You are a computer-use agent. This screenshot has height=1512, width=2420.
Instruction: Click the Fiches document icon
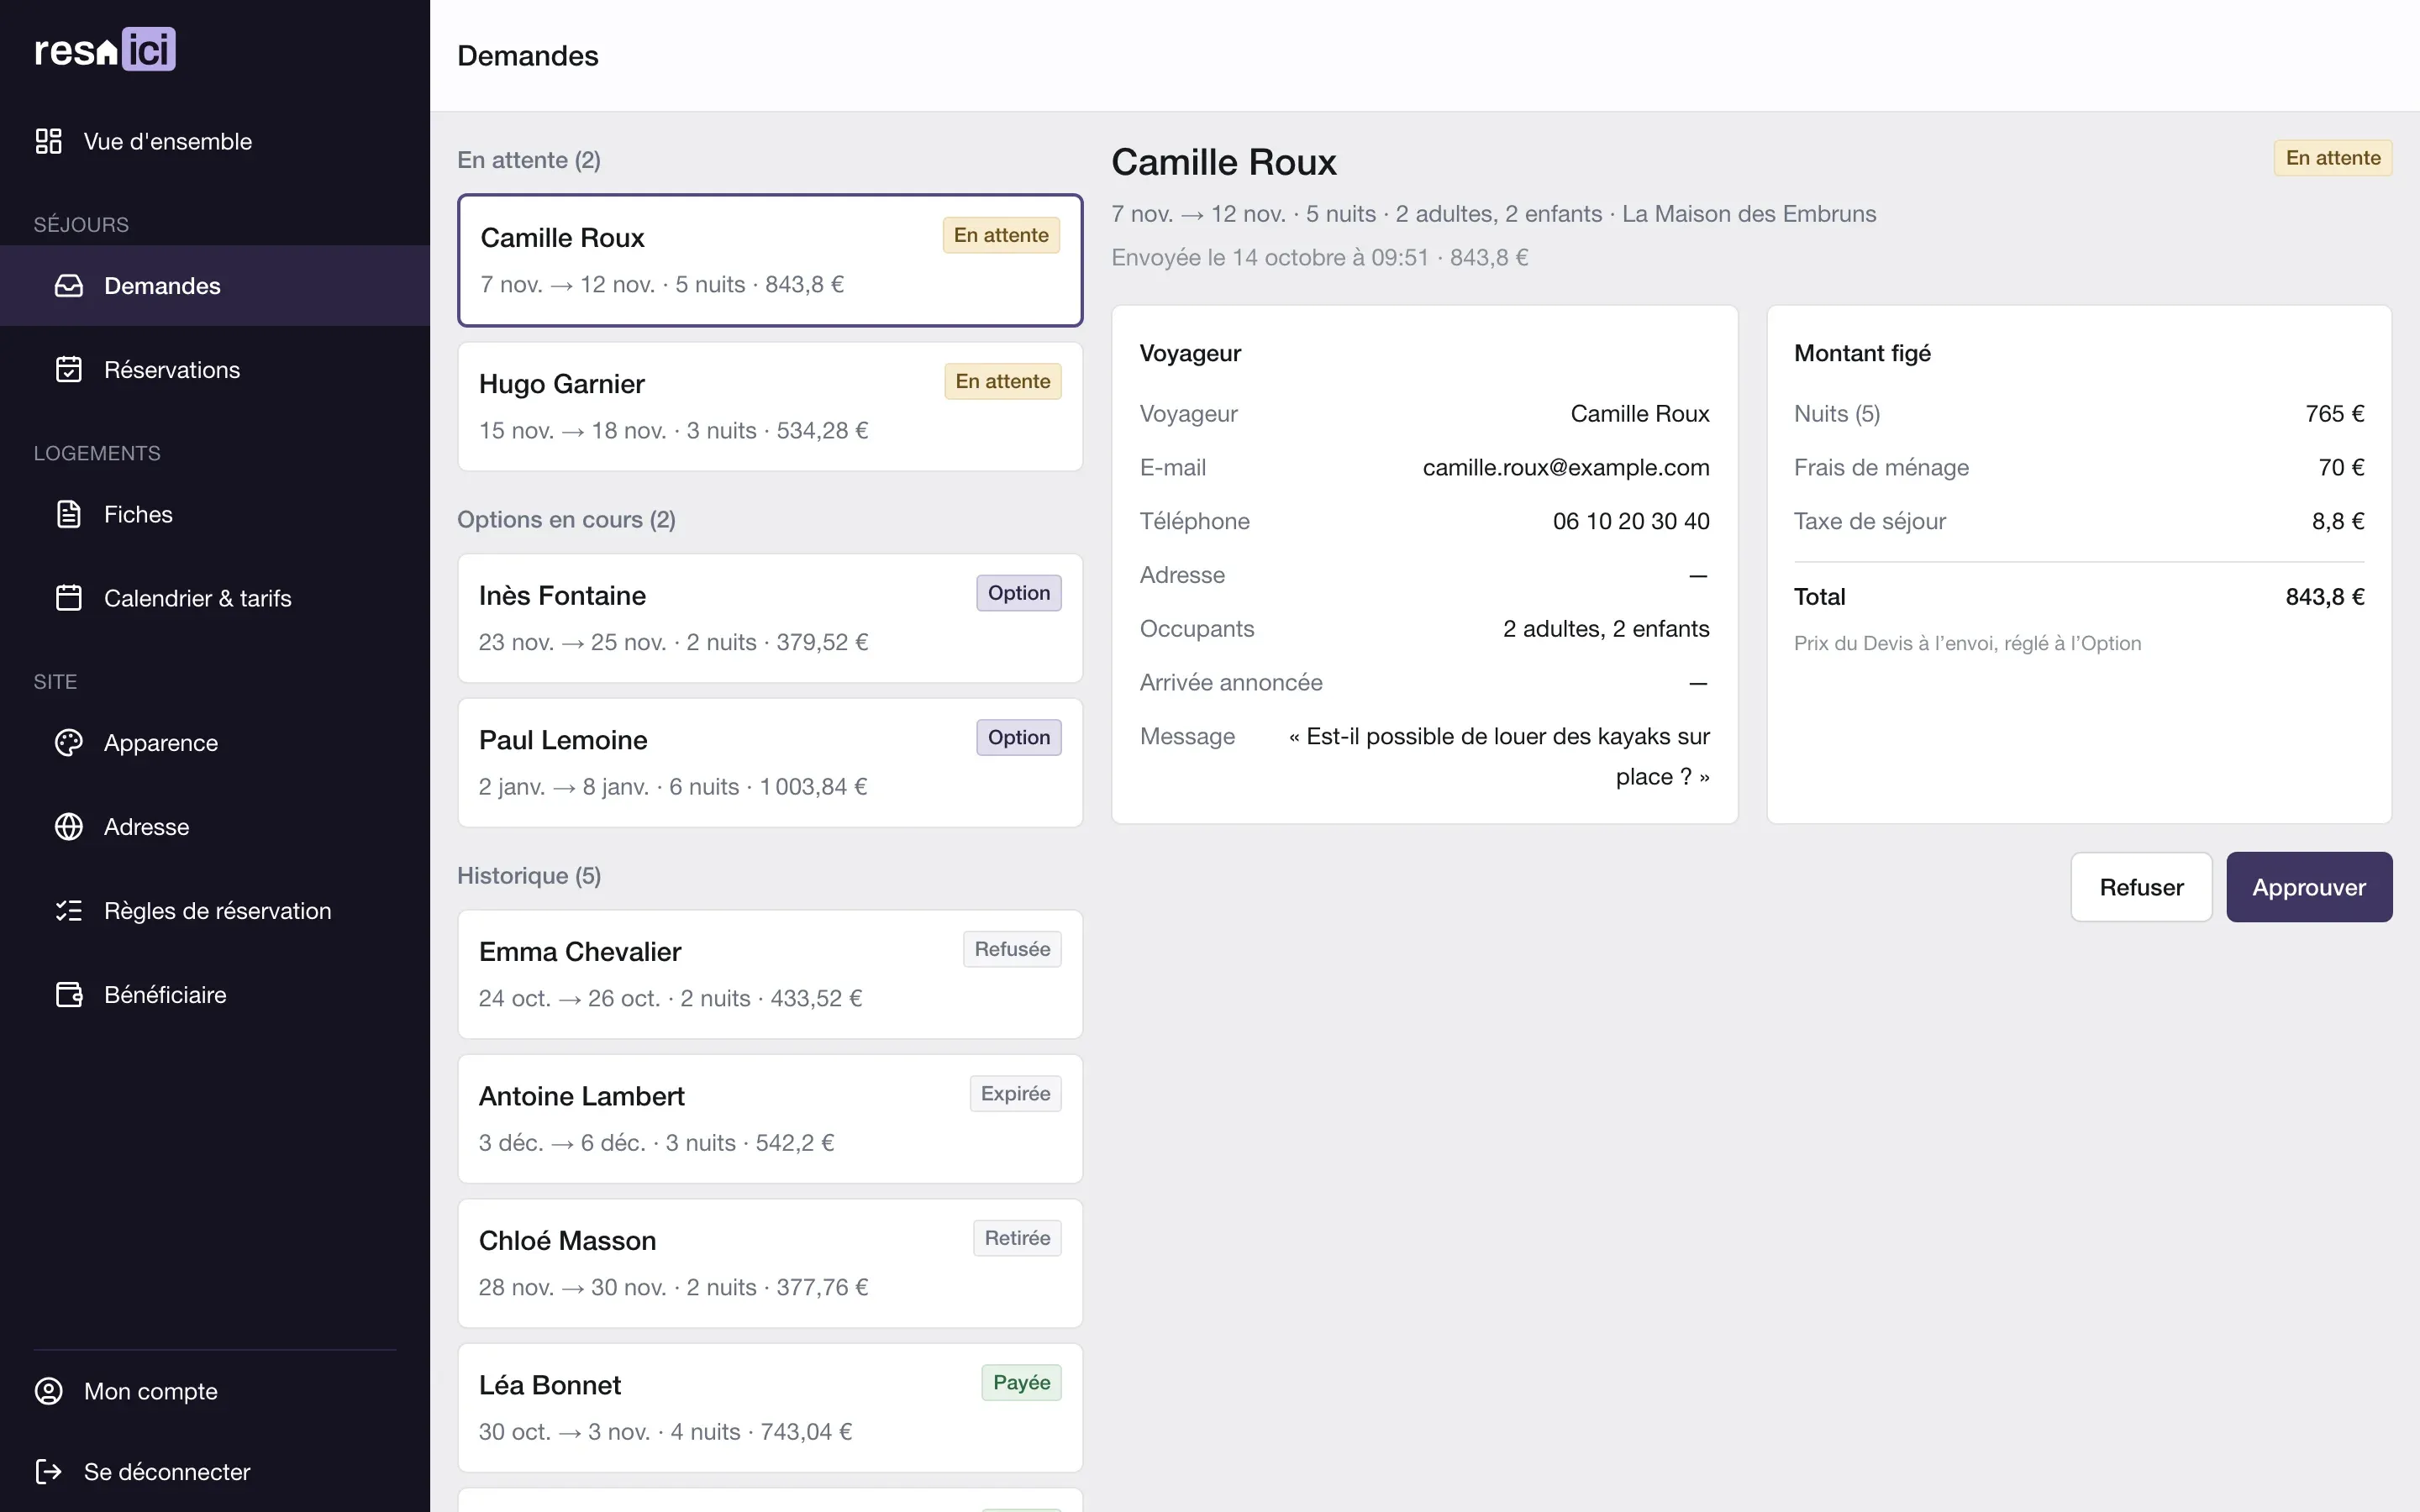click(69, 514)
